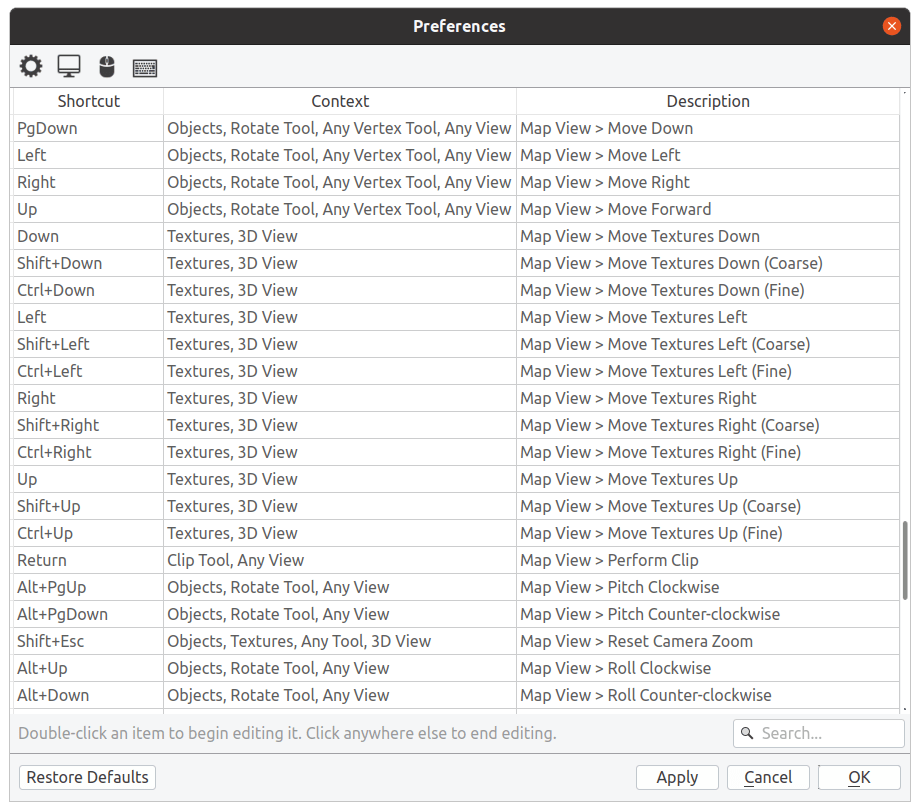Select the Keyboard shortcuts icon
The image size is (920, 811).
[145, 68]
